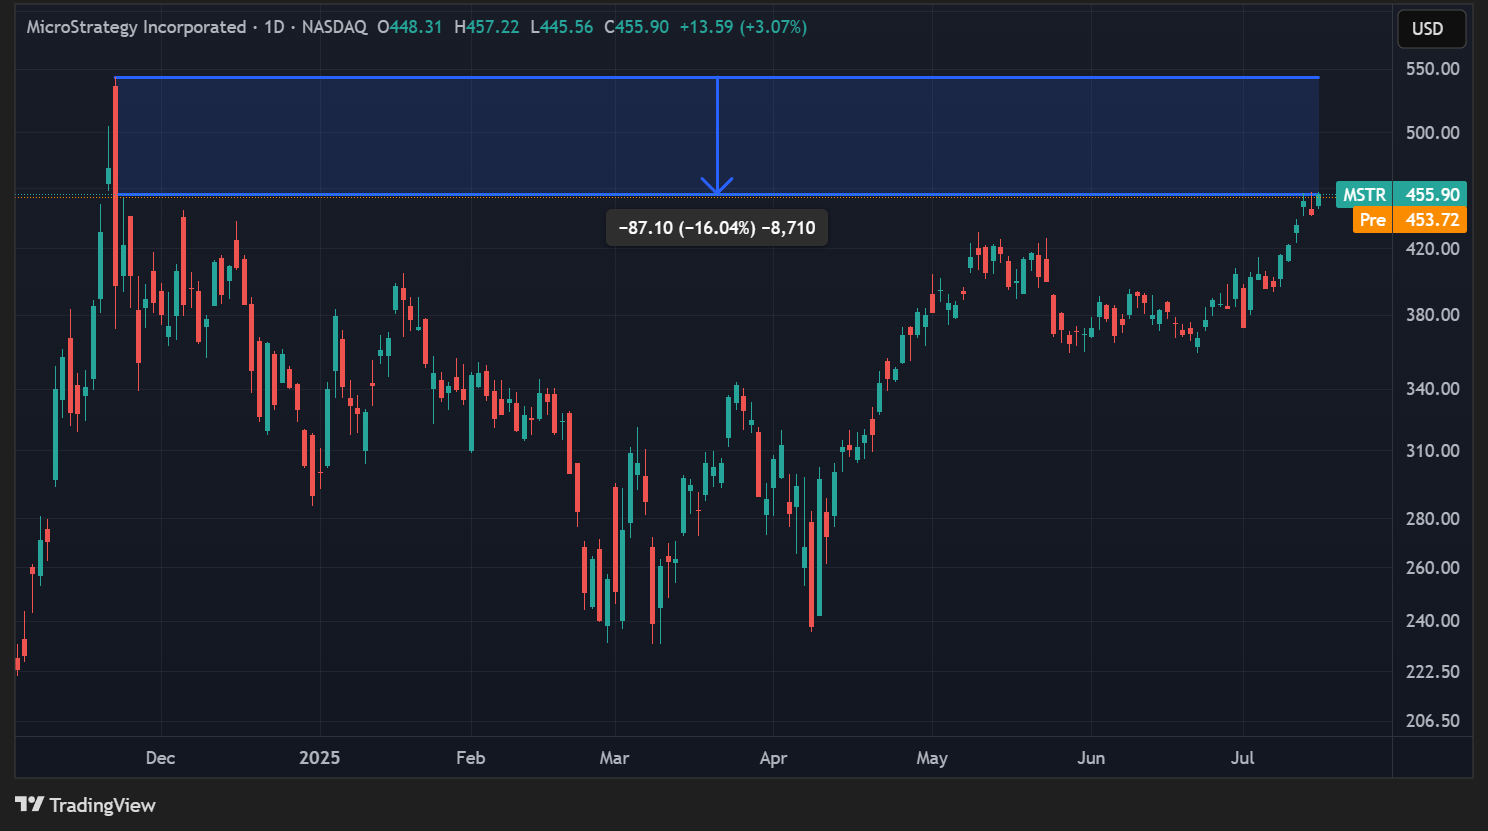Select the 1D interval label
This screenshot has width=1488, height=831.
coord(274,27)
